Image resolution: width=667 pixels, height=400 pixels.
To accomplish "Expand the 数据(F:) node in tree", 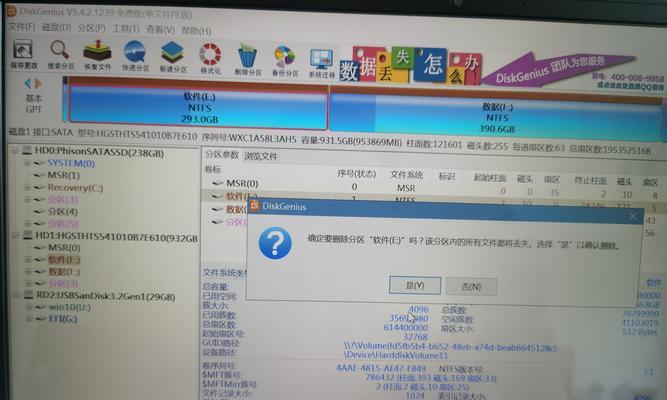I will point(28,271).
